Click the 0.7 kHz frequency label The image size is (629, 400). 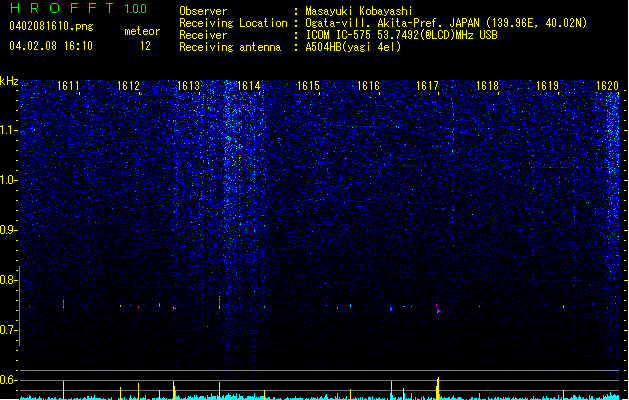[9, 330]
